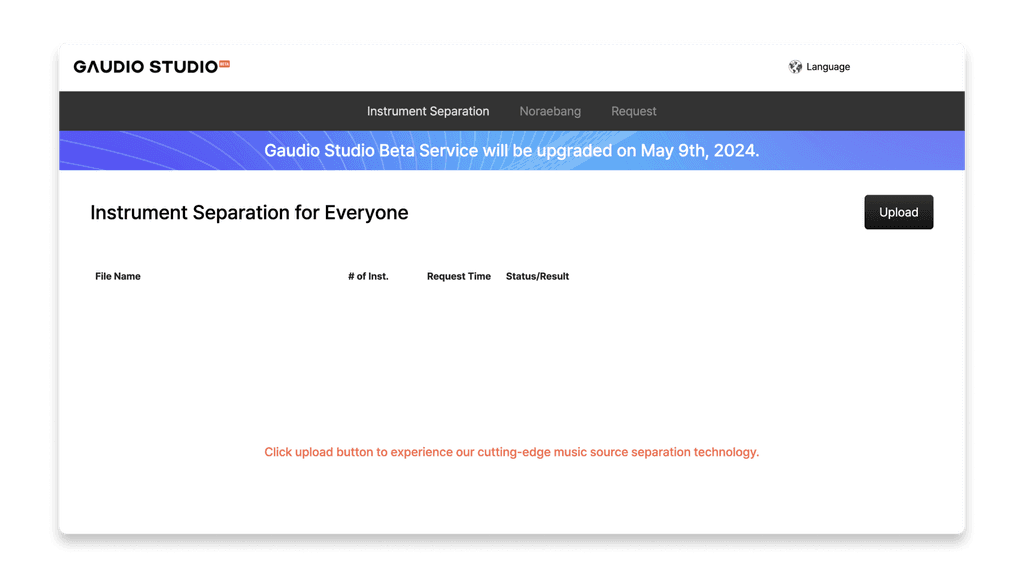Click the Status/Result column header
Viewport: 1024px width, 576px height.
click(537, 276)
